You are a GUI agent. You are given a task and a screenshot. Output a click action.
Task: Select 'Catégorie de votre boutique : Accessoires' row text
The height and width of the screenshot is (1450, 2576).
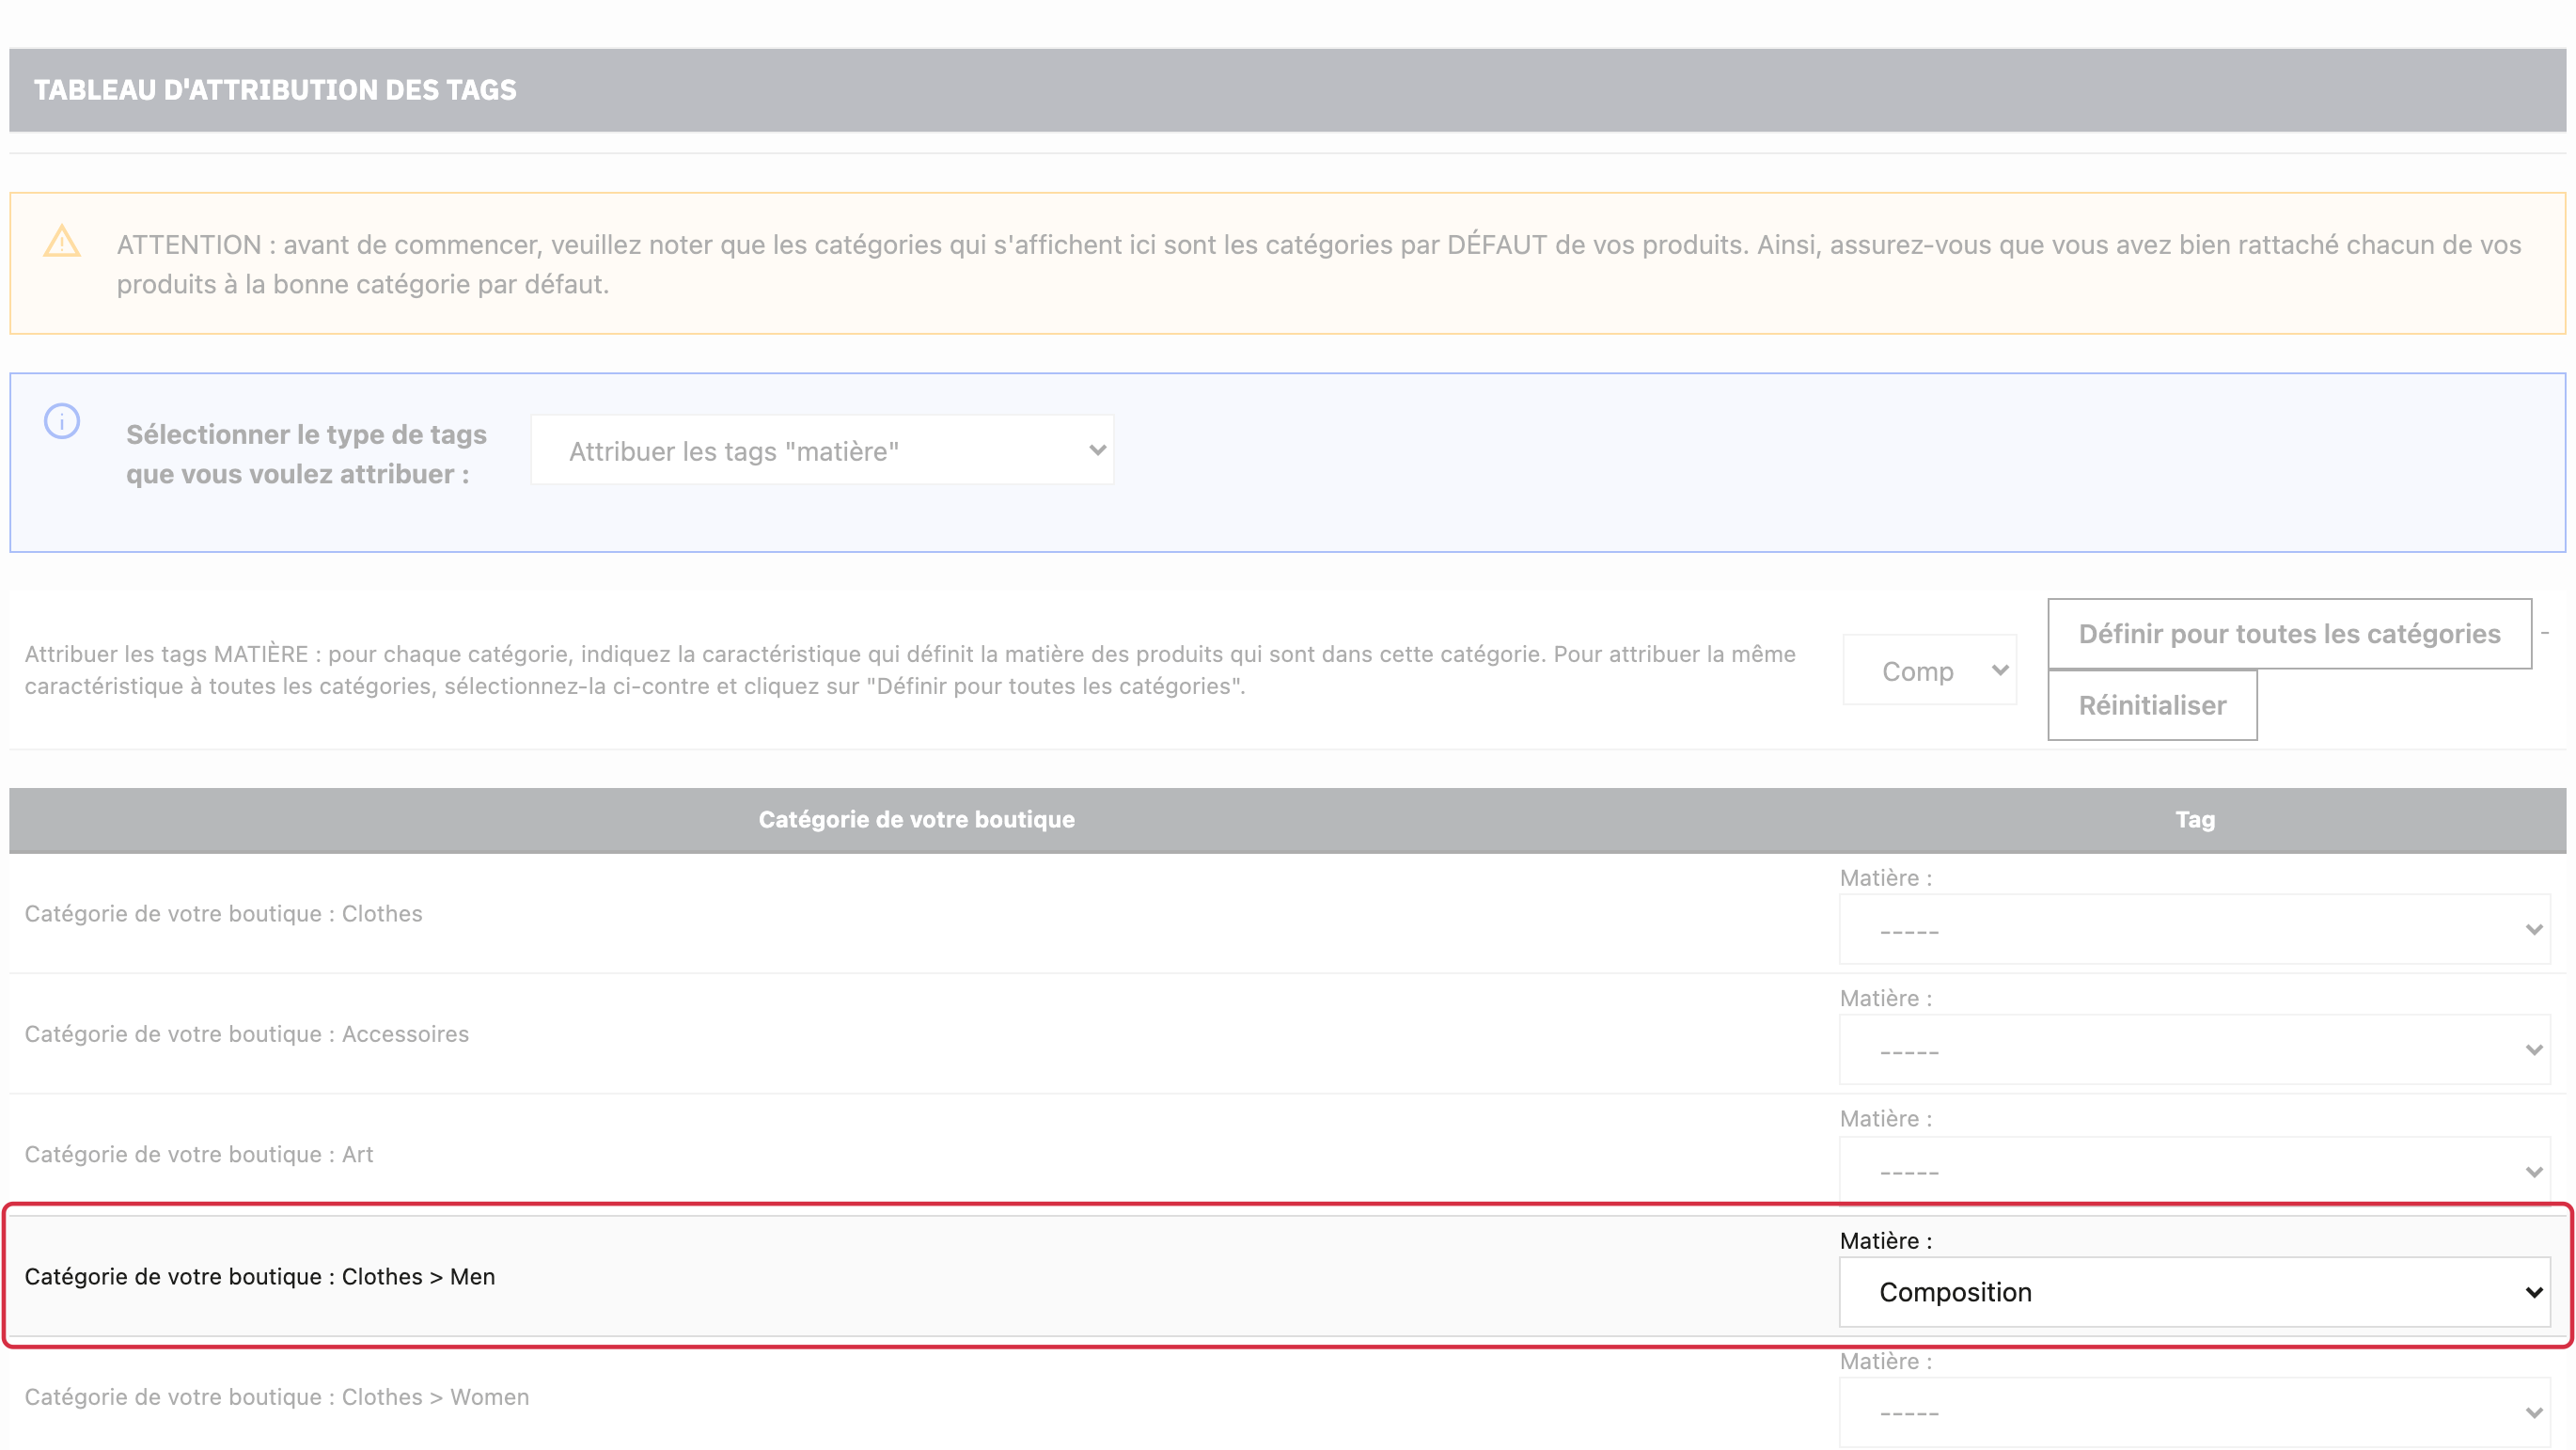(246, 1033)
